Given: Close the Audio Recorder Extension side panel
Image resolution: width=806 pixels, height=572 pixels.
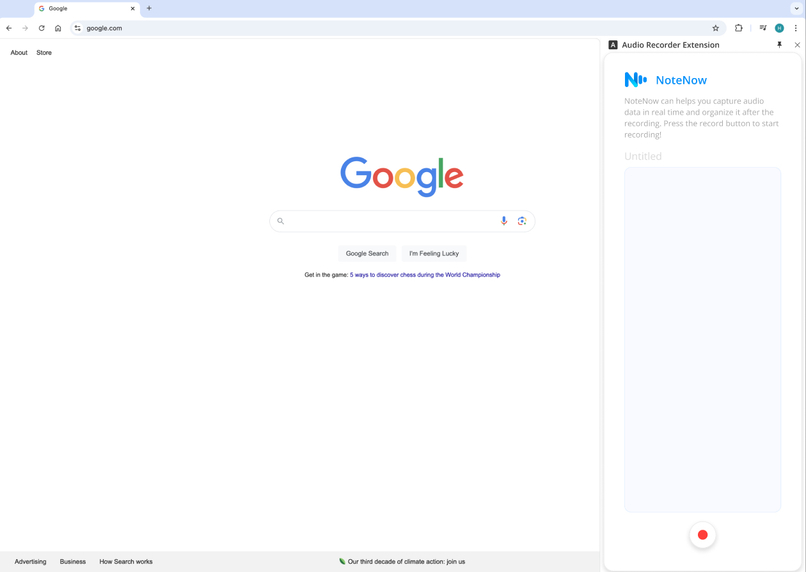Looking at the screenshot, I should (x=797, y=45).
